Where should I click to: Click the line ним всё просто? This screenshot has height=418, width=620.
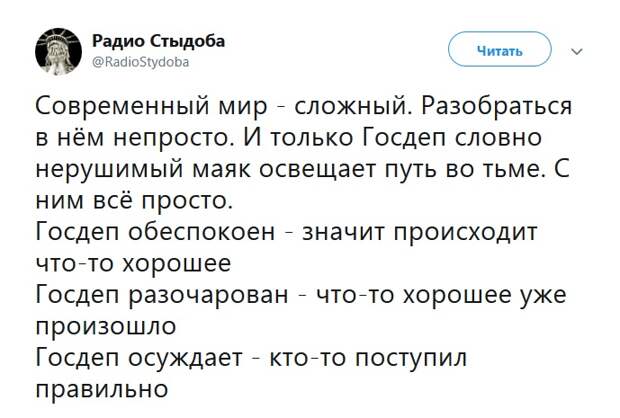click(x=134, y=201)
